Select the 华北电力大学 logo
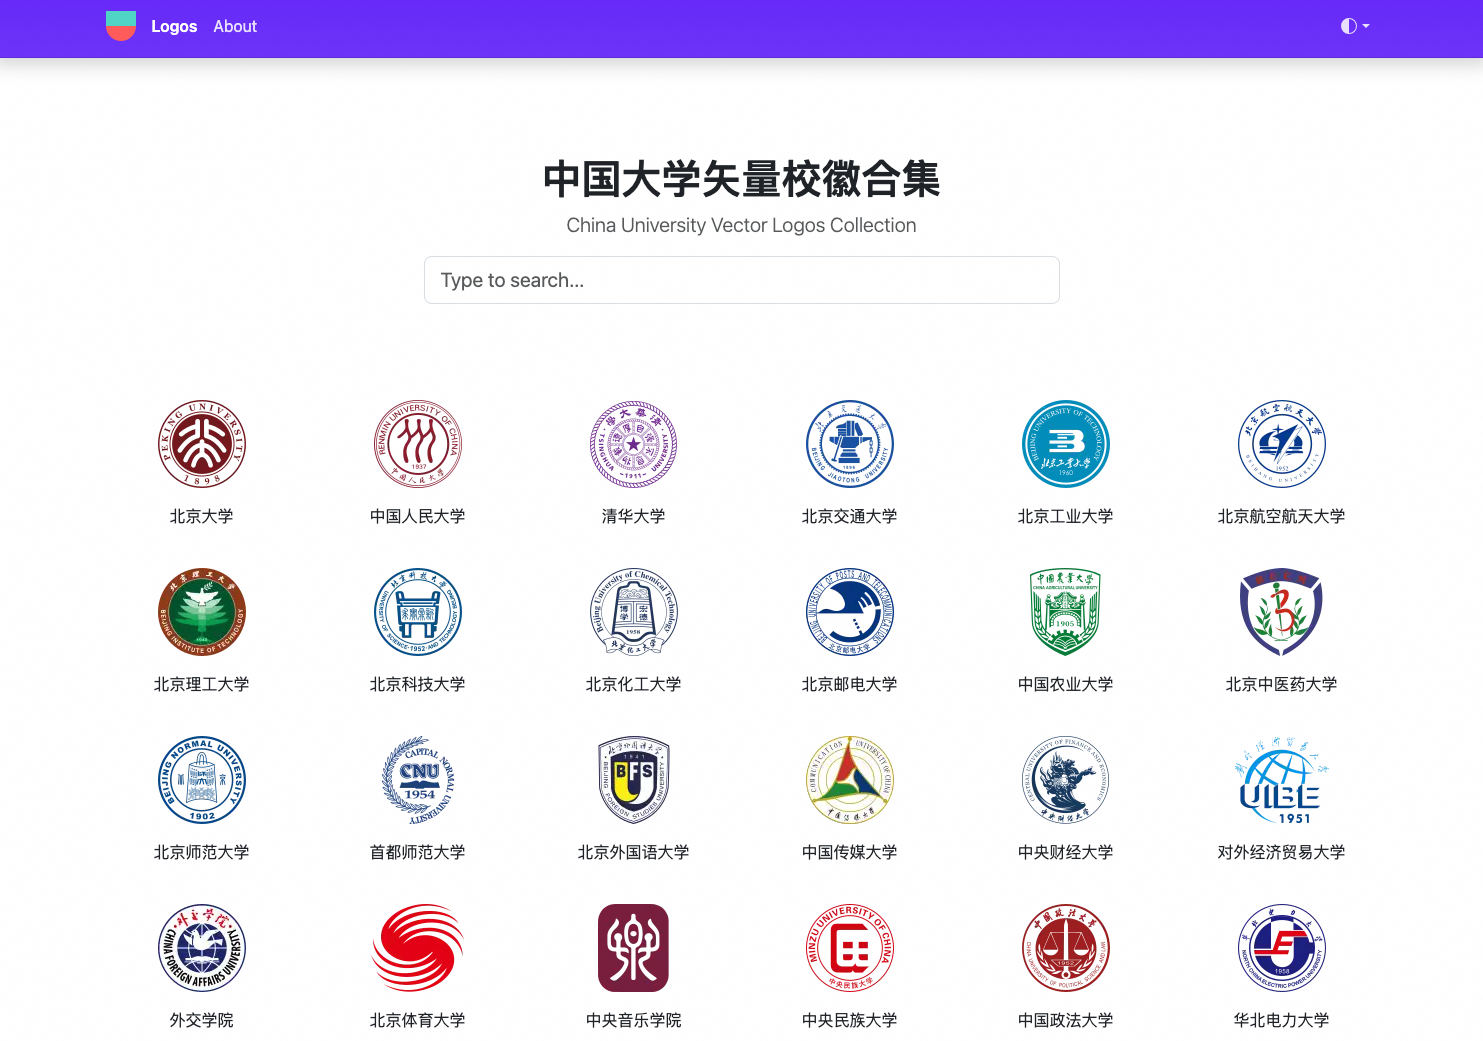This screenshot has height=1041, width=1483. [x=1282, y=948]
